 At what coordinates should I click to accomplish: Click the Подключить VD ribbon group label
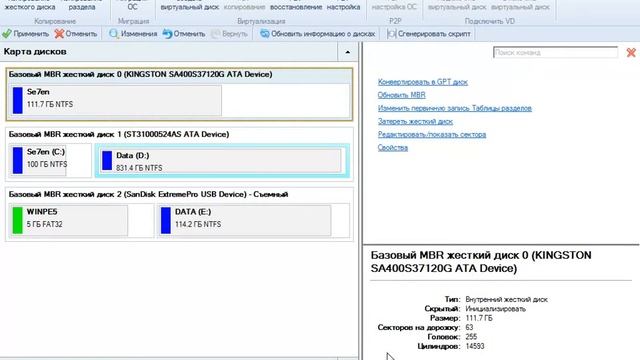coord(489,21)
